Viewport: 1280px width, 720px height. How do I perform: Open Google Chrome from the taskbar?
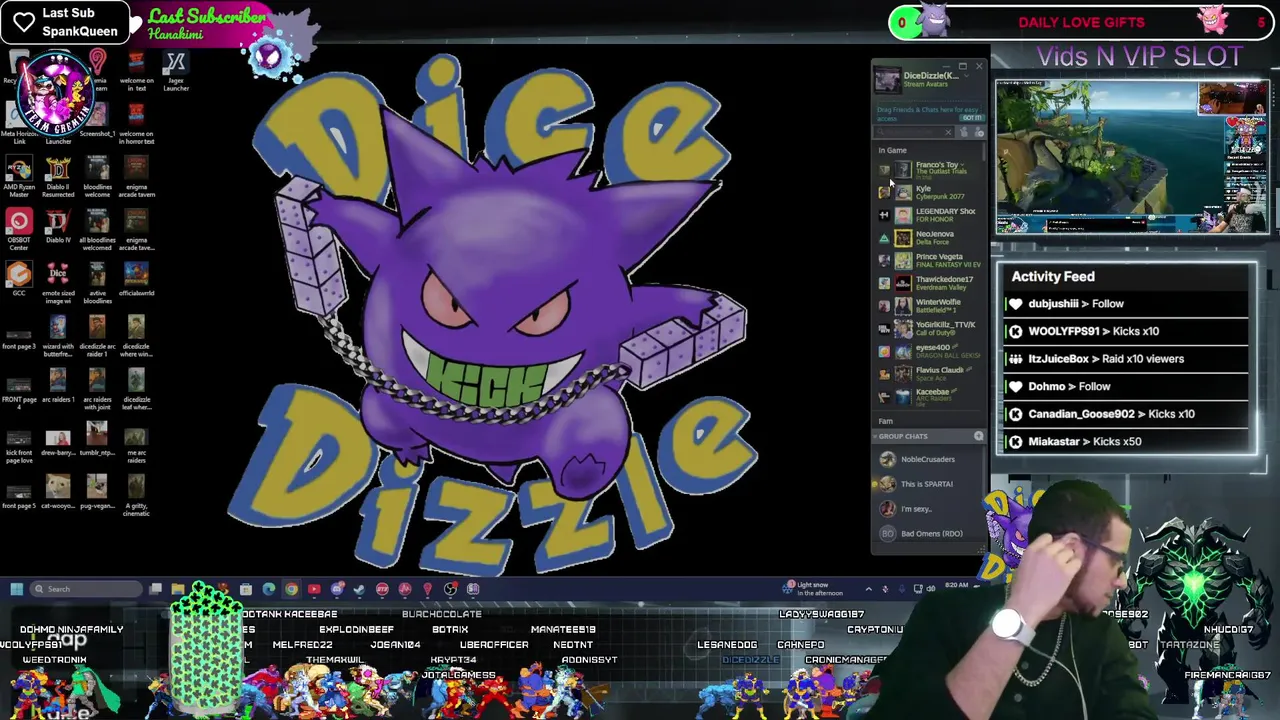[291, 589]
